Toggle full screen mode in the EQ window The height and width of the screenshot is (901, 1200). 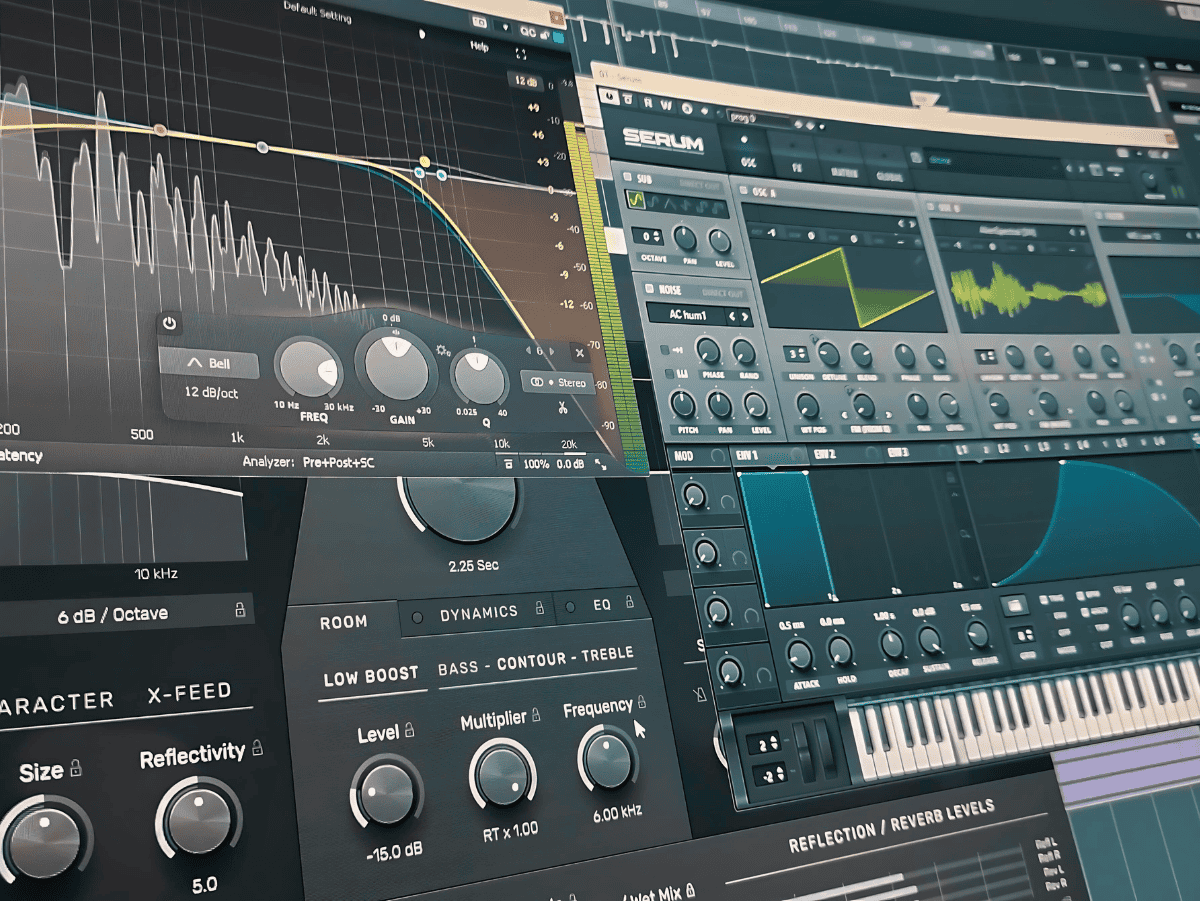click(x=521, y=53)
